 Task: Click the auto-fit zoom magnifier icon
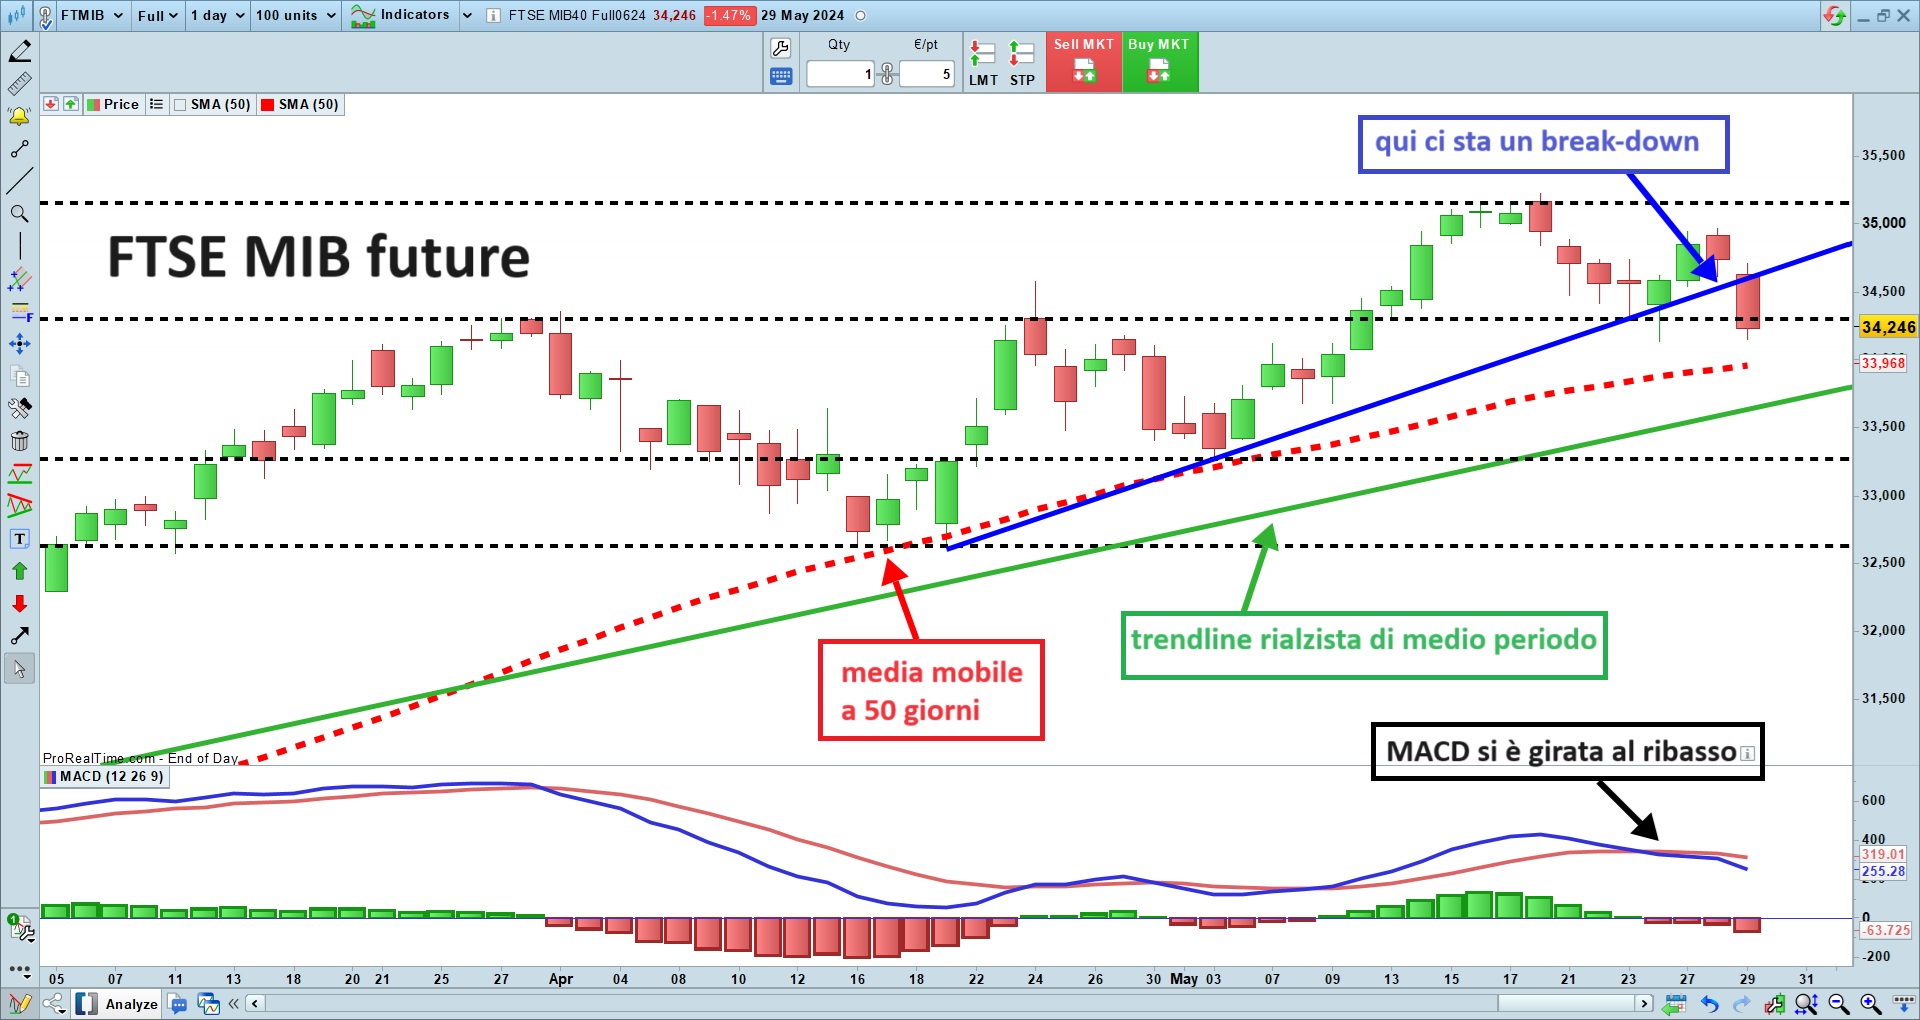click(1806, 1004)
